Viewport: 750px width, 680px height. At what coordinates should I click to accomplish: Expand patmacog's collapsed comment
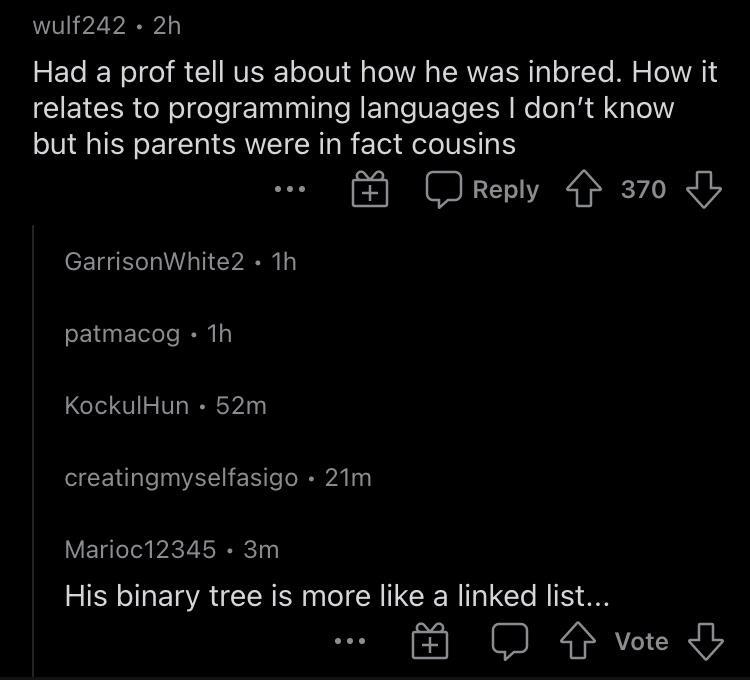122,334
